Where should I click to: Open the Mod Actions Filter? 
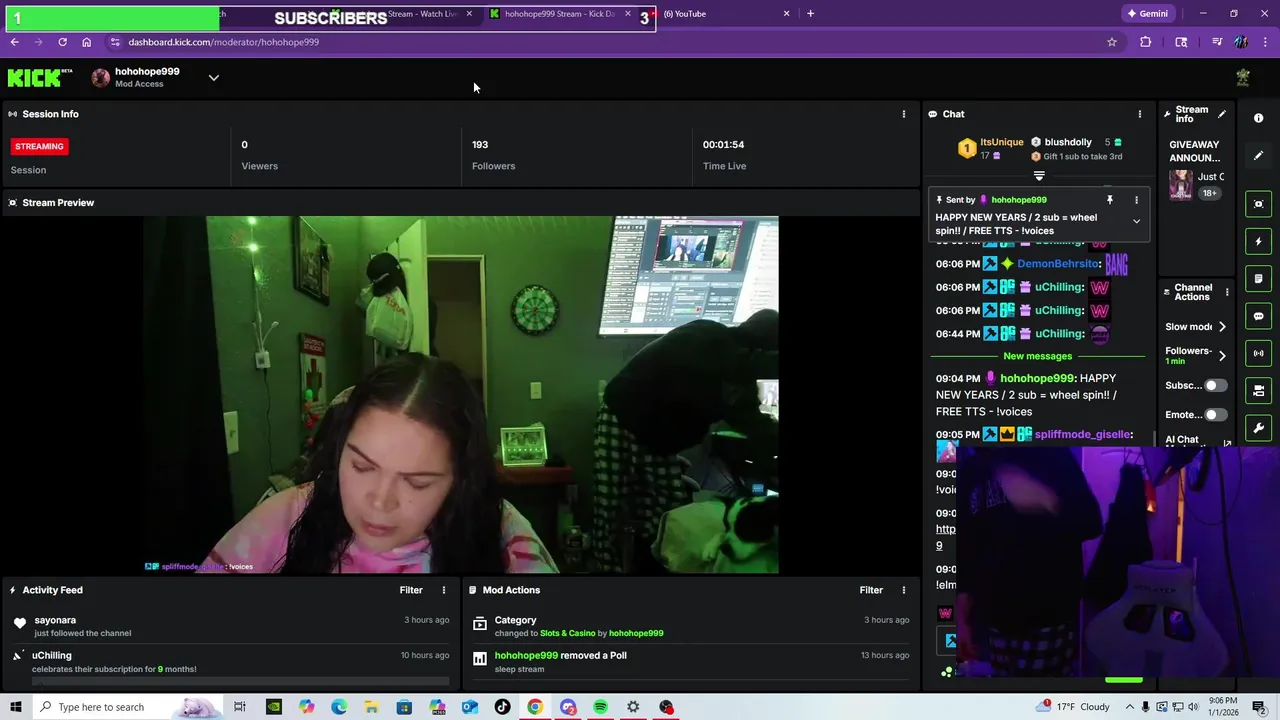tap(871, 590)
